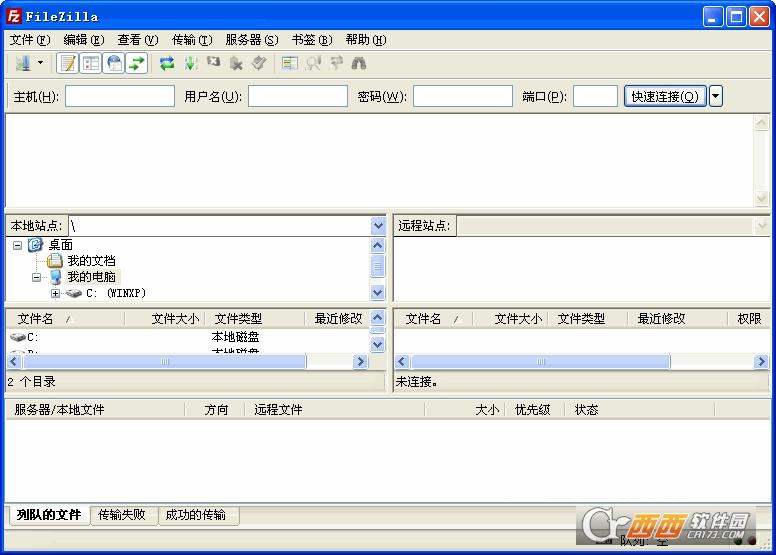Viewport: 776px width, 555px height.
Task: Click the 端口(P) port field
Action: tap(595, 96)
